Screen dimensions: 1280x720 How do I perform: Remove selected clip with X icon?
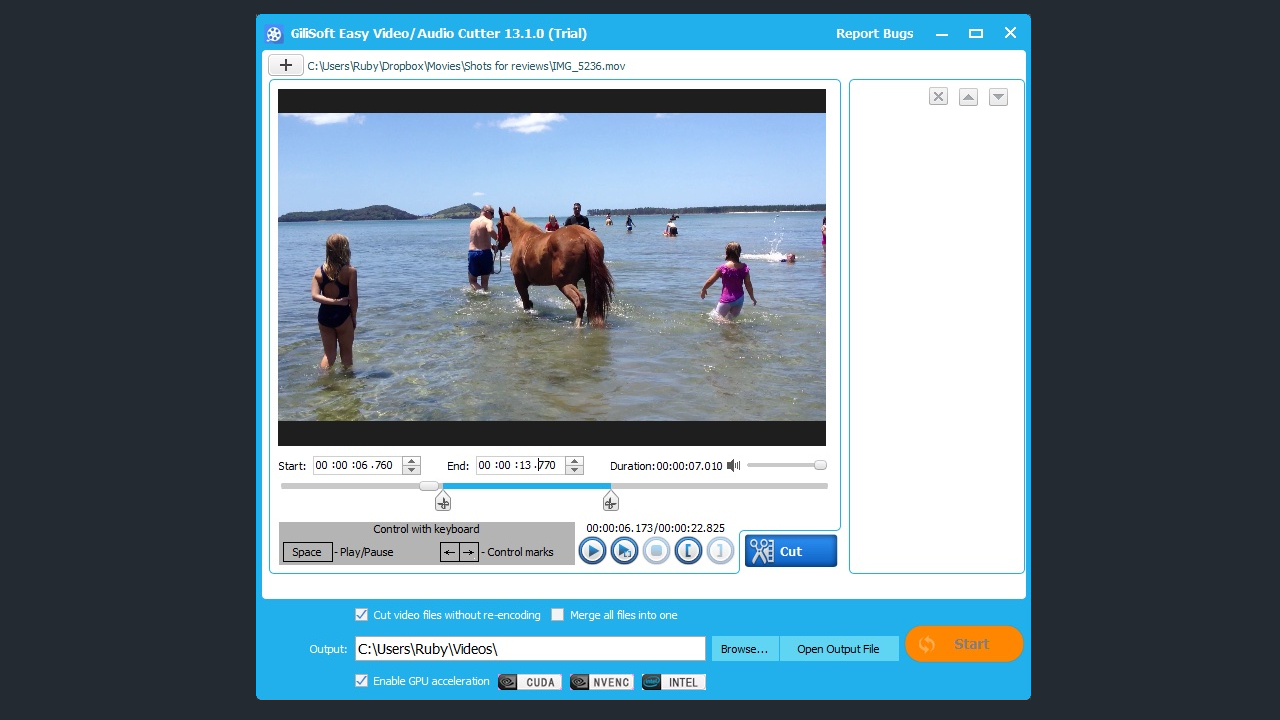[938, 97]
